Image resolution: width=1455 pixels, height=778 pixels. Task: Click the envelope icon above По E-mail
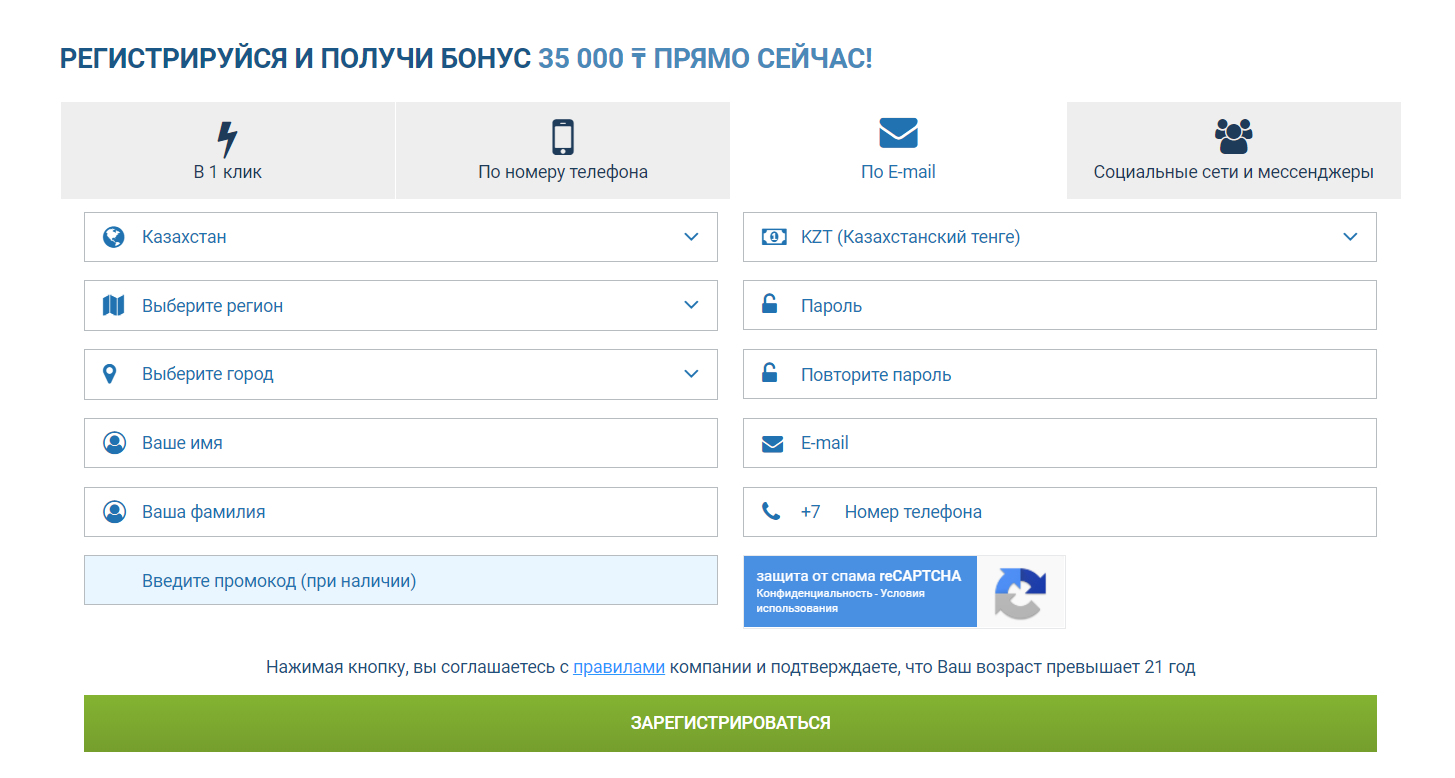click(x=898, y=133)
